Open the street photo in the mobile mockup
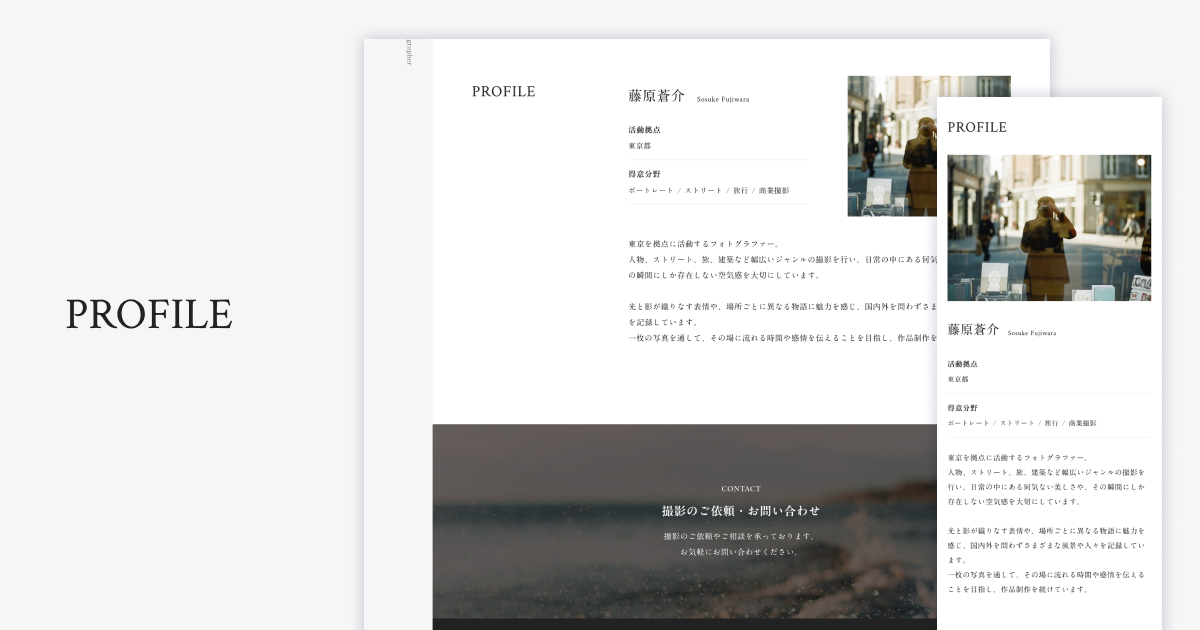The image size is (1200, 630). [x=1049, y=228]
